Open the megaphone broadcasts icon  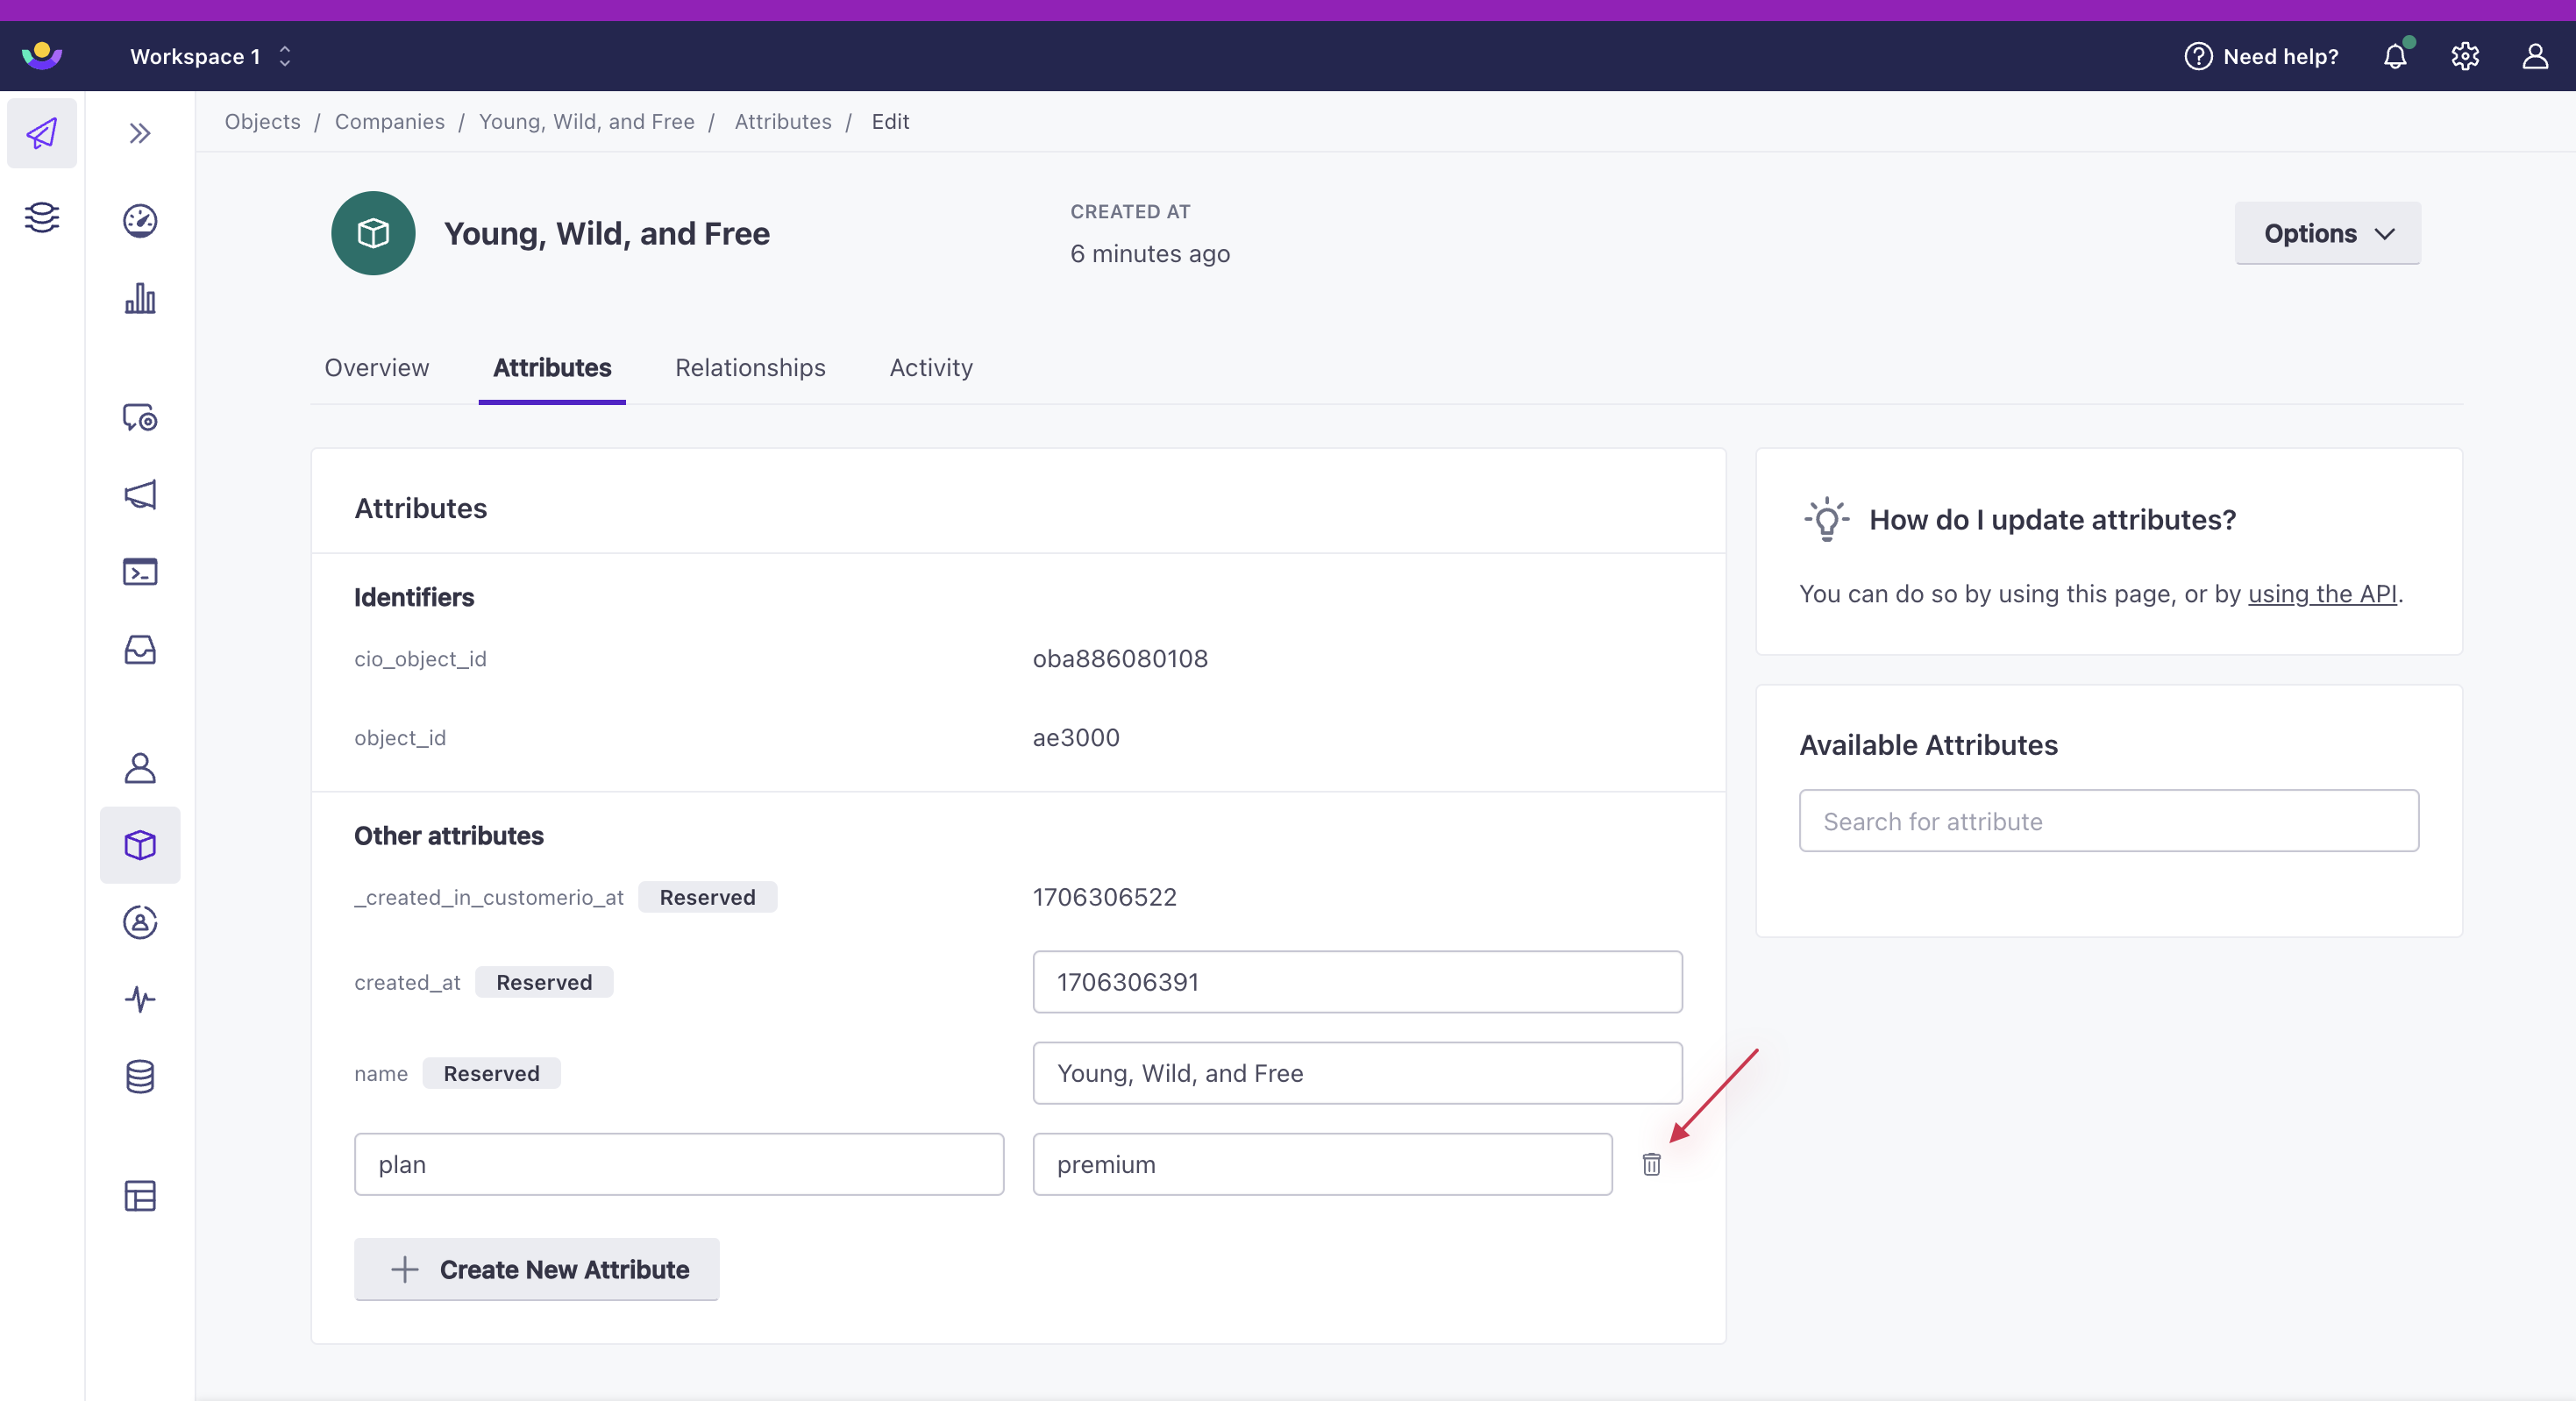(x=140, y=494)
